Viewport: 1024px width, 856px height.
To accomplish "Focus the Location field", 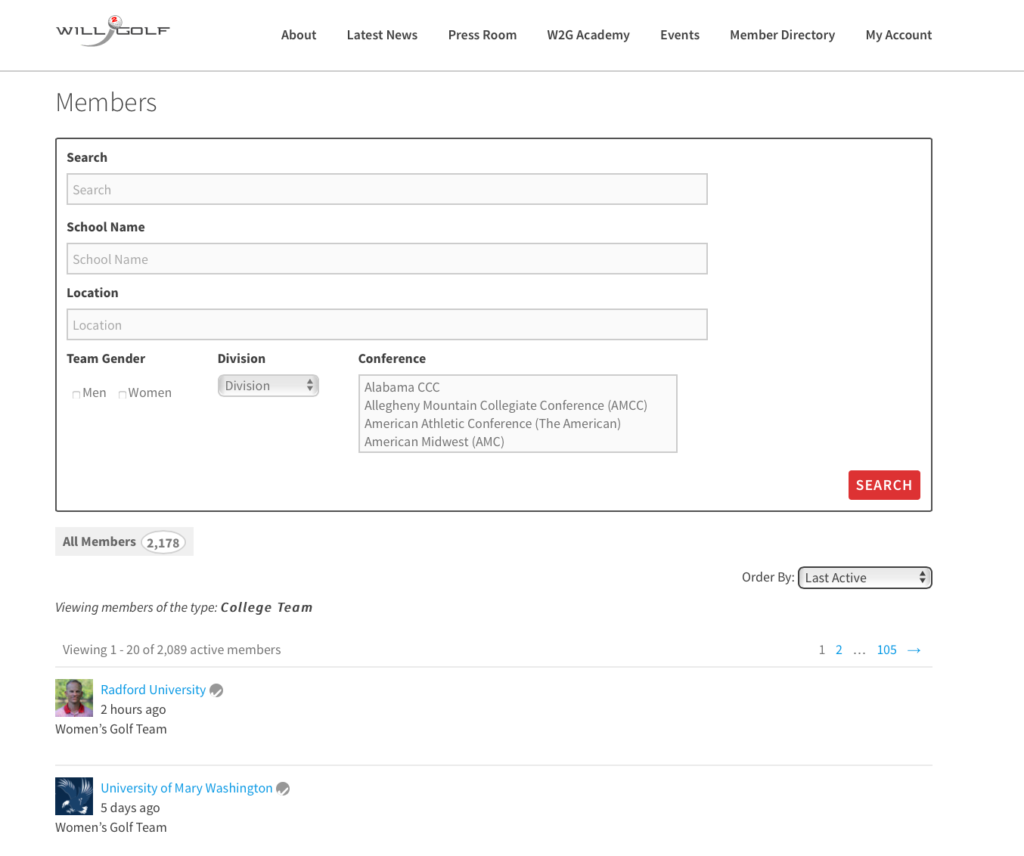I will 387,325.
